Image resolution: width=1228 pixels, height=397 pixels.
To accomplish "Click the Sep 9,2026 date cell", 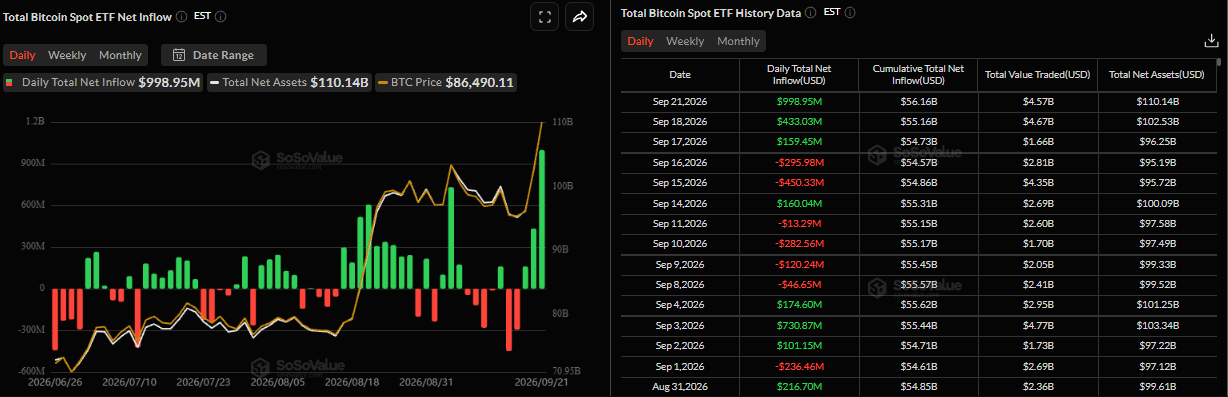I will point(680,264).
